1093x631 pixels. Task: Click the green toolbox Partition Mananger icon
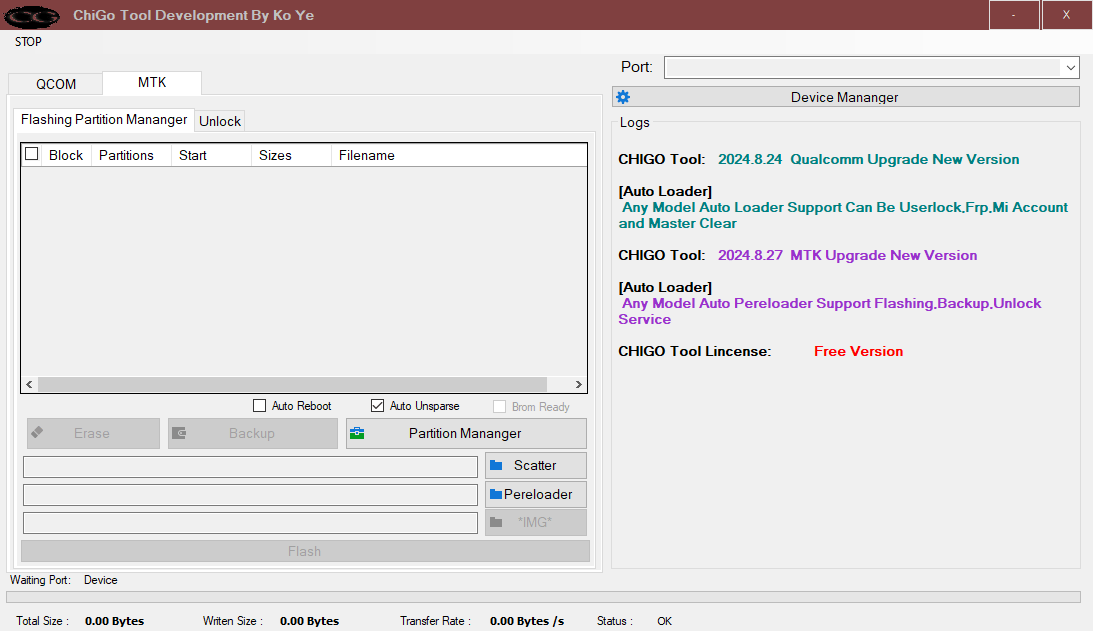(x=358, y=432)
